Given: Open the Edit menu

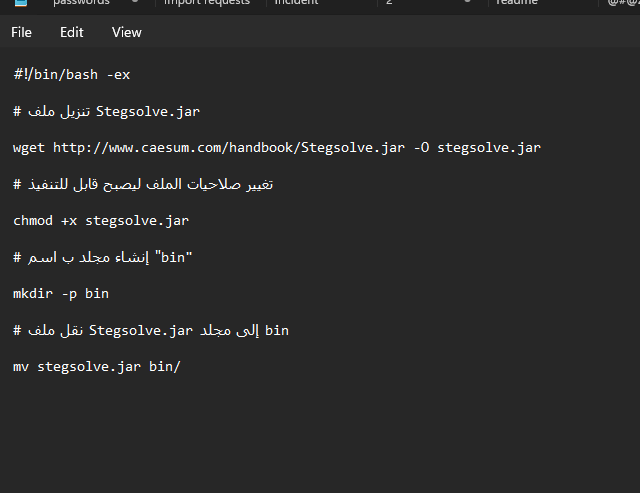Looking at the screenshot, I should [x=71, y=32].
